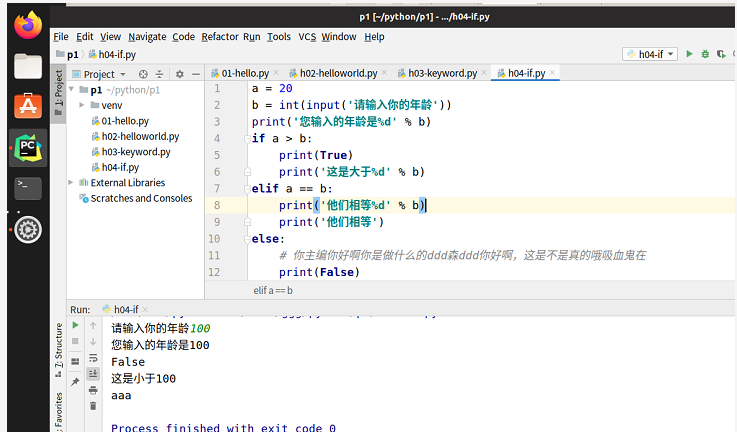Collapse all in Project panel toolbar

point(160,74)
